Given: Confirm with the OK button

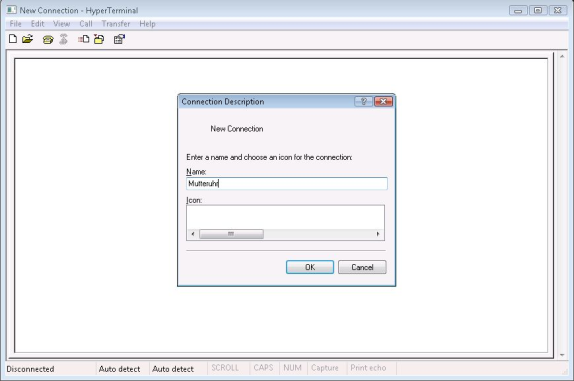Looking at the screenshot, I should point(310,267).
